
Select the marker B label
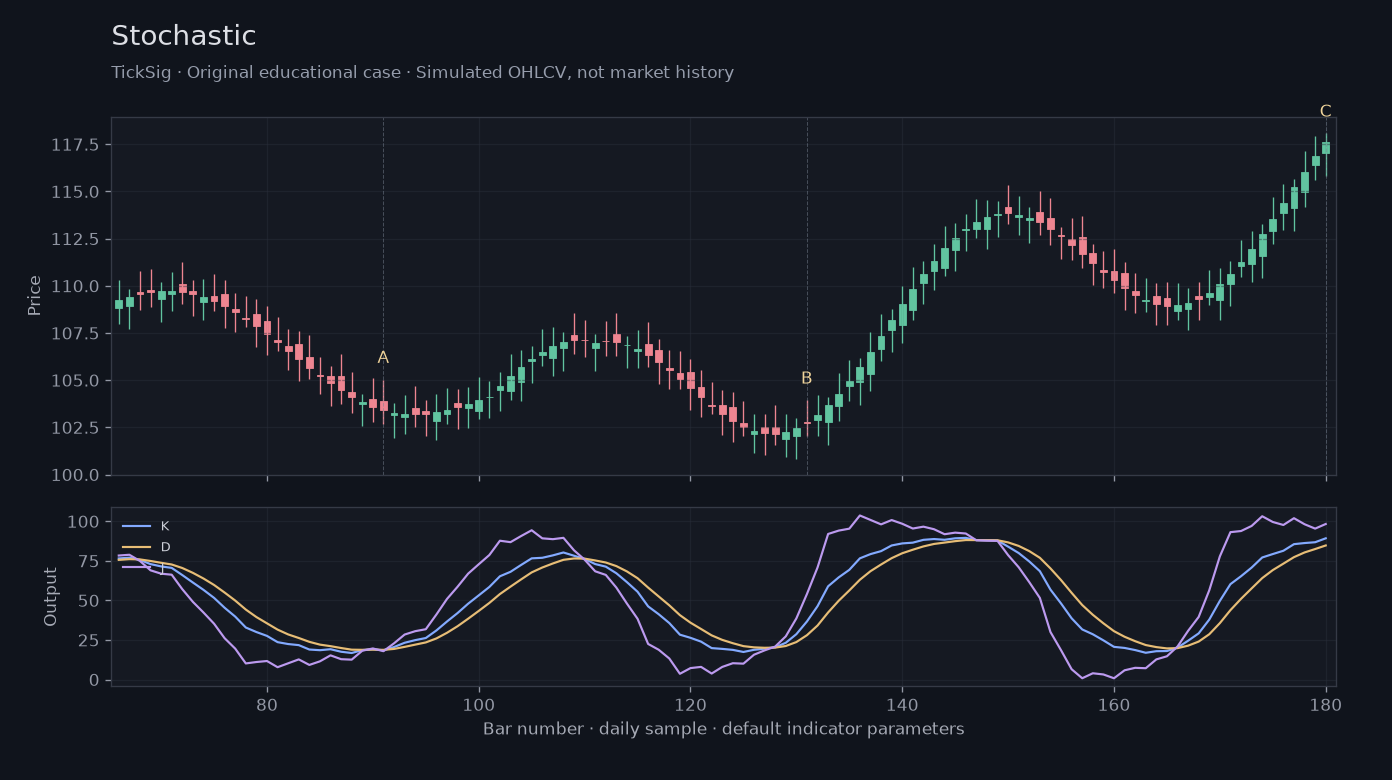point(806,378)
